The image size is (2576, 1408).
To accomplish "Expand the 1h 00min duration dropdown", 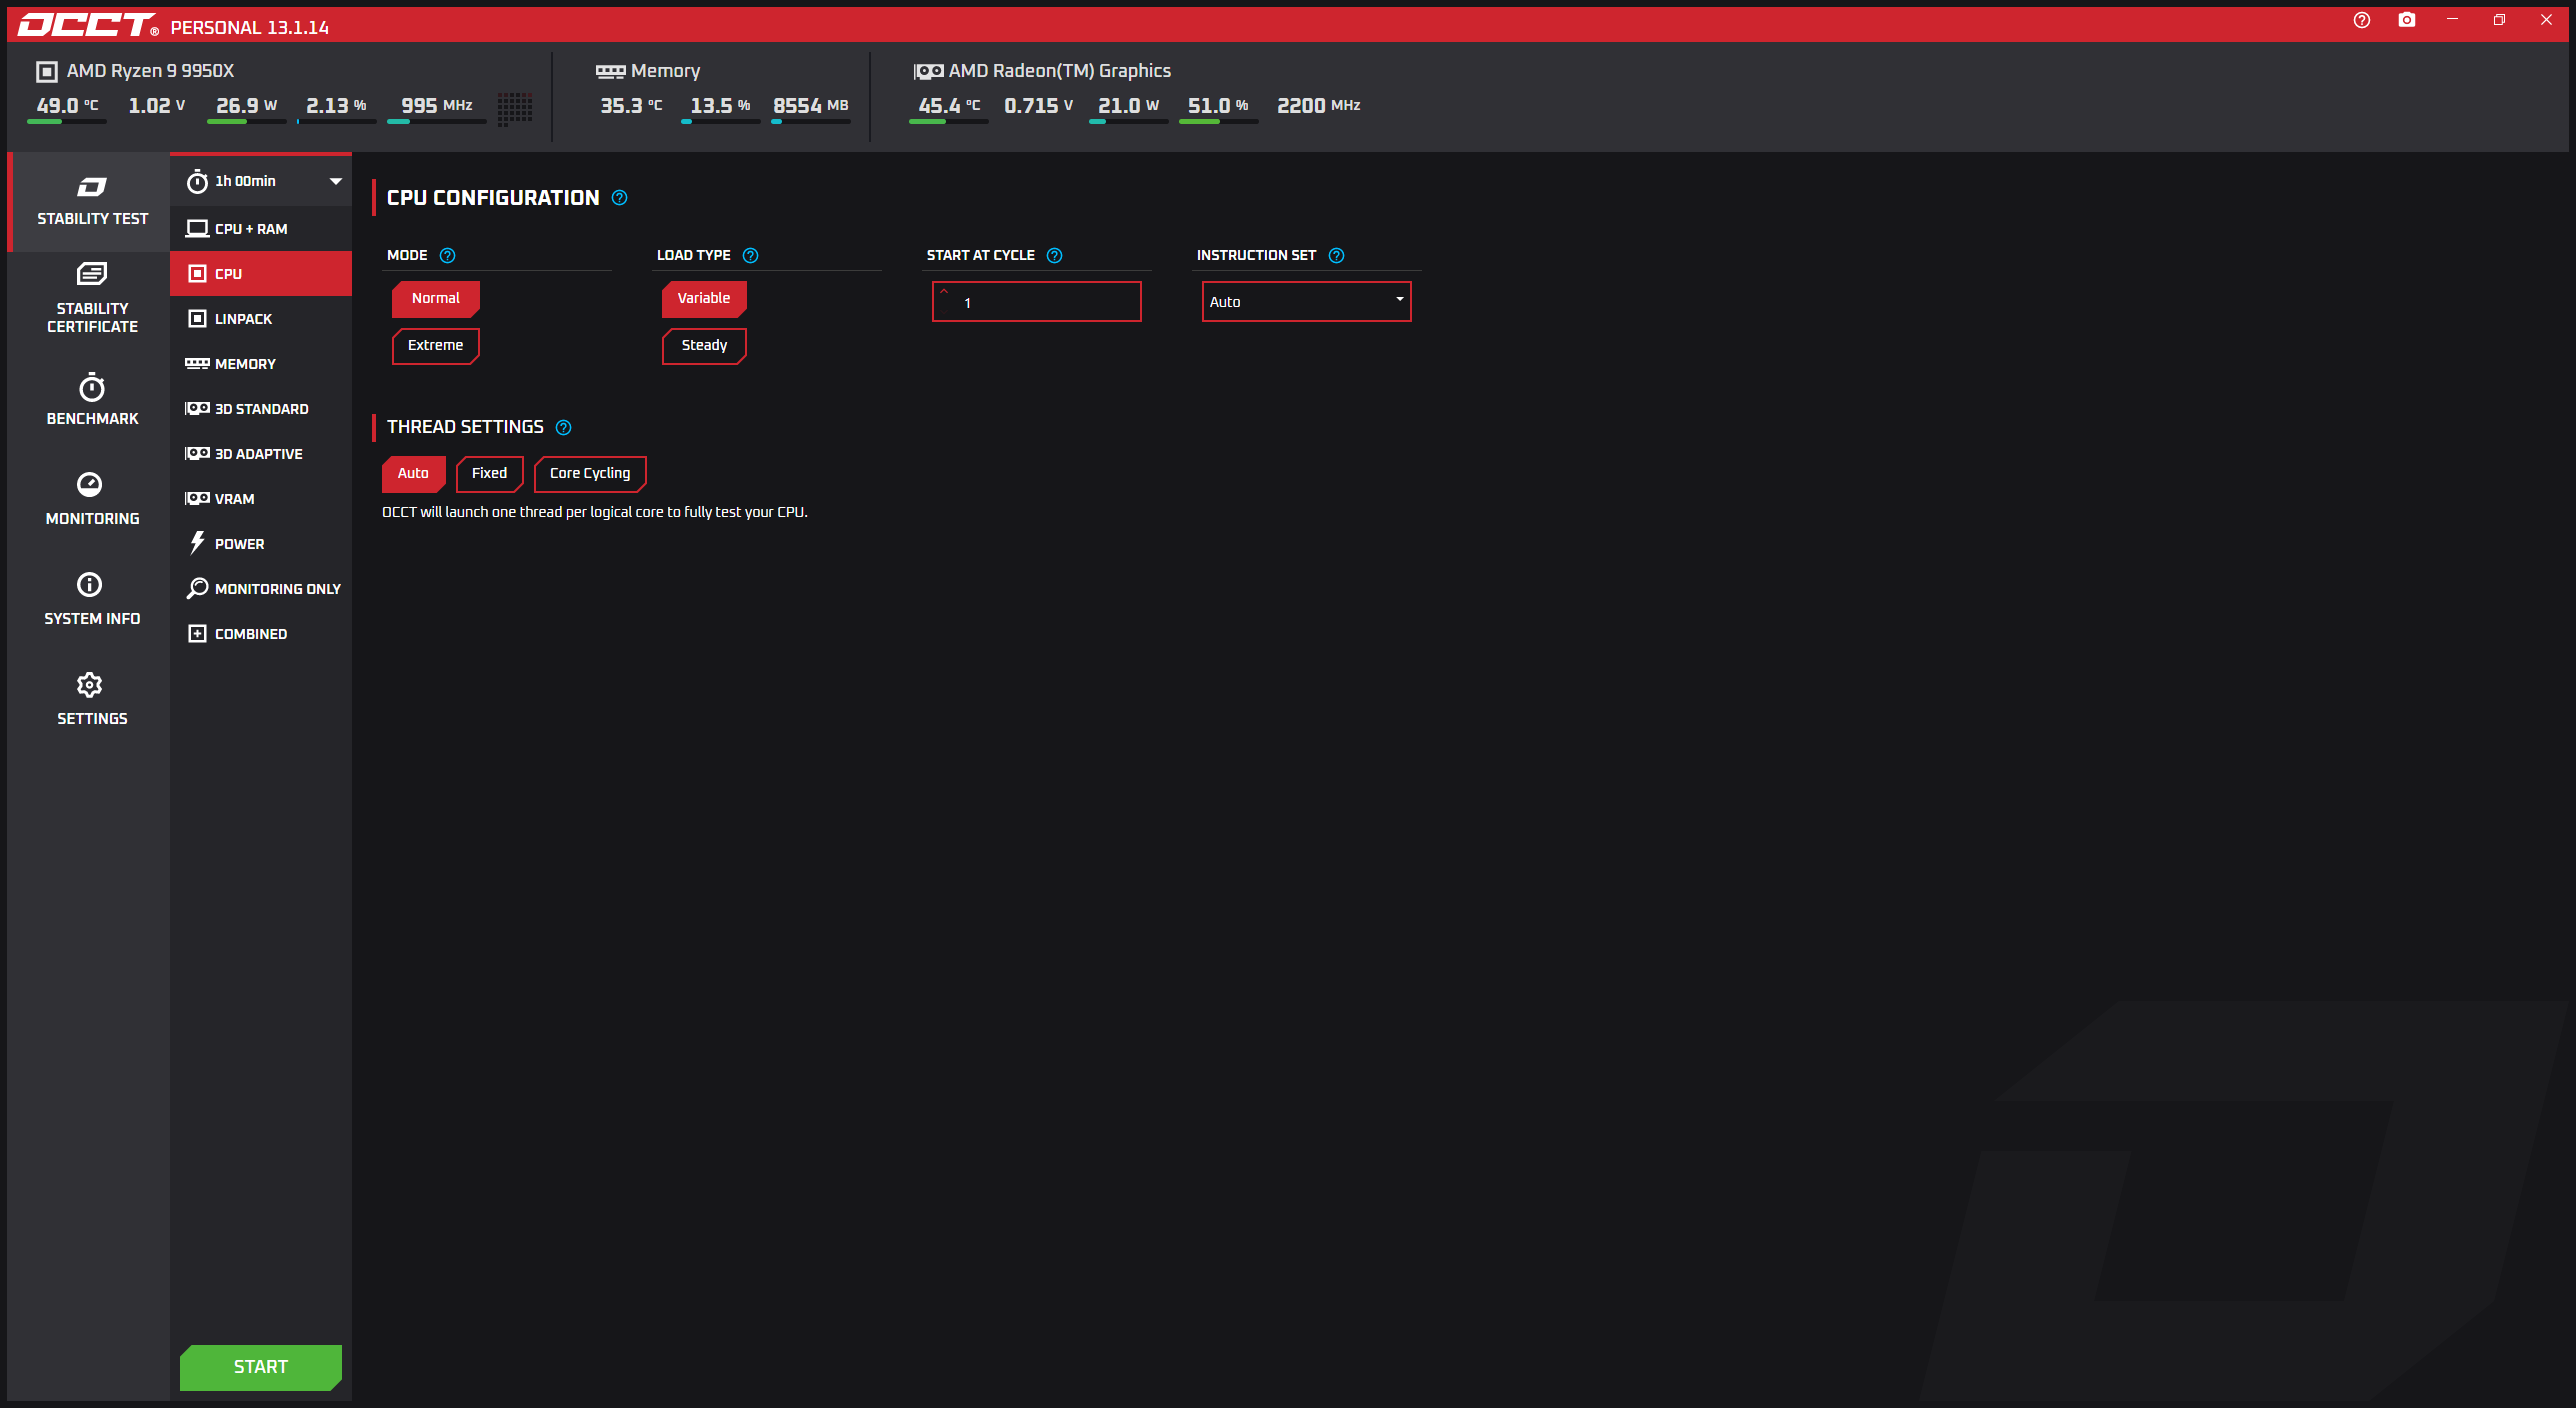I will tap(262, 181).
